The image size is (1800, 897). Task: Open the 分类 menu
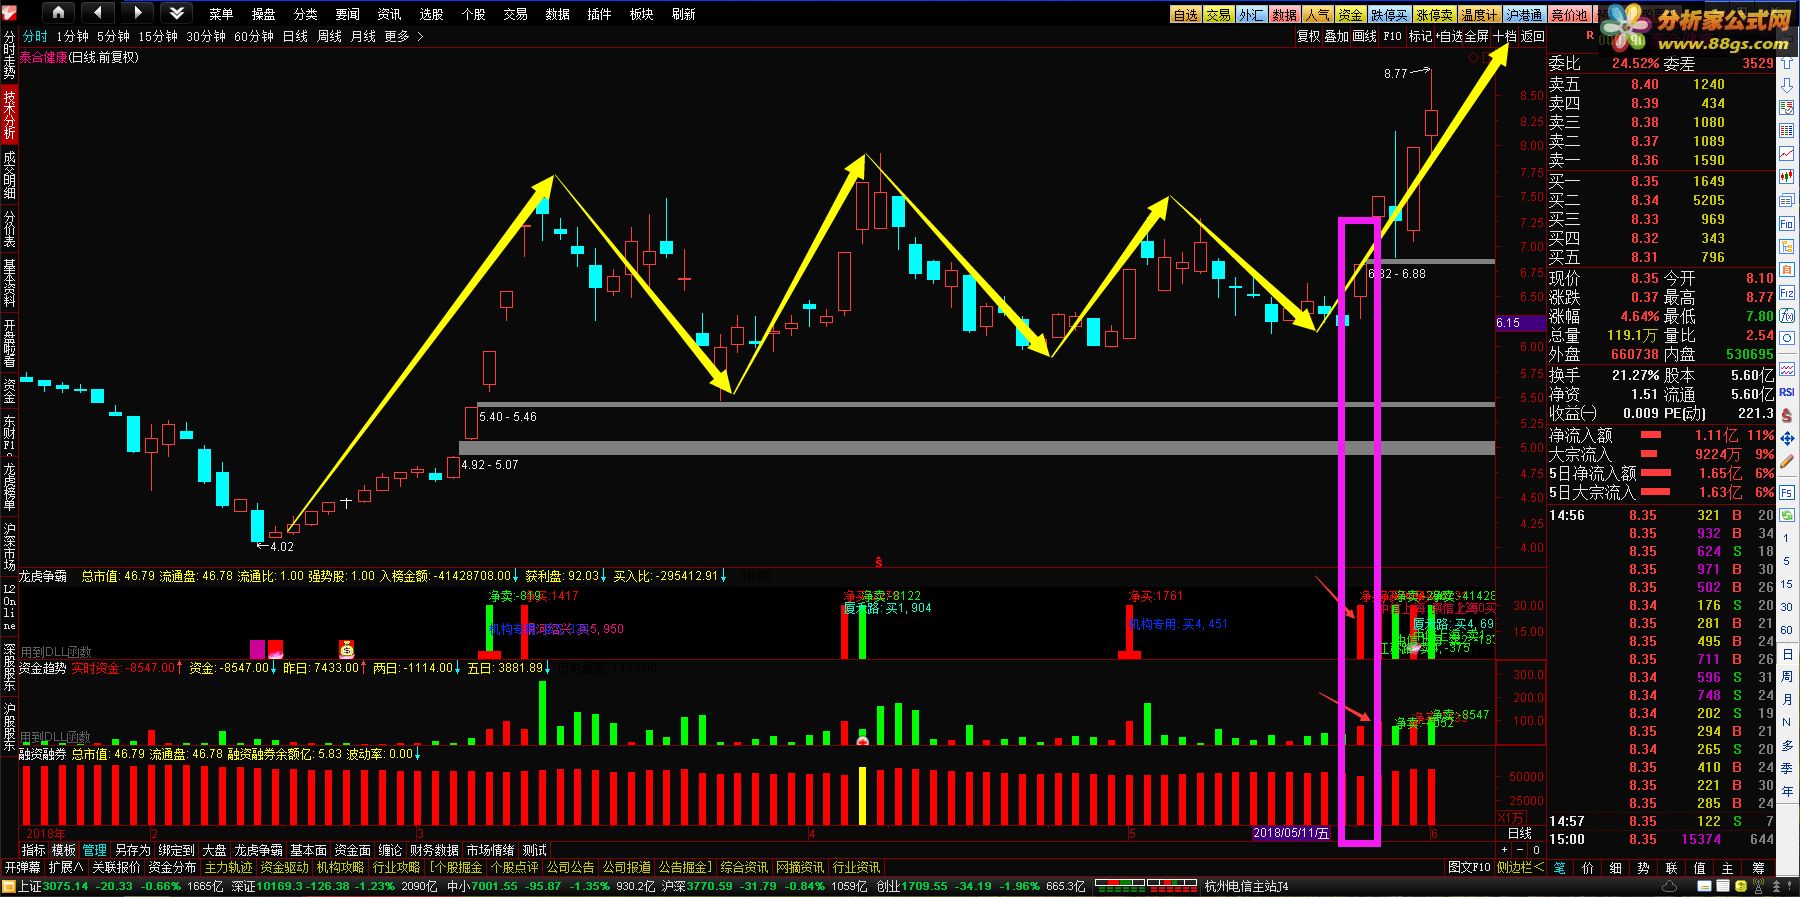click(305, 14)
